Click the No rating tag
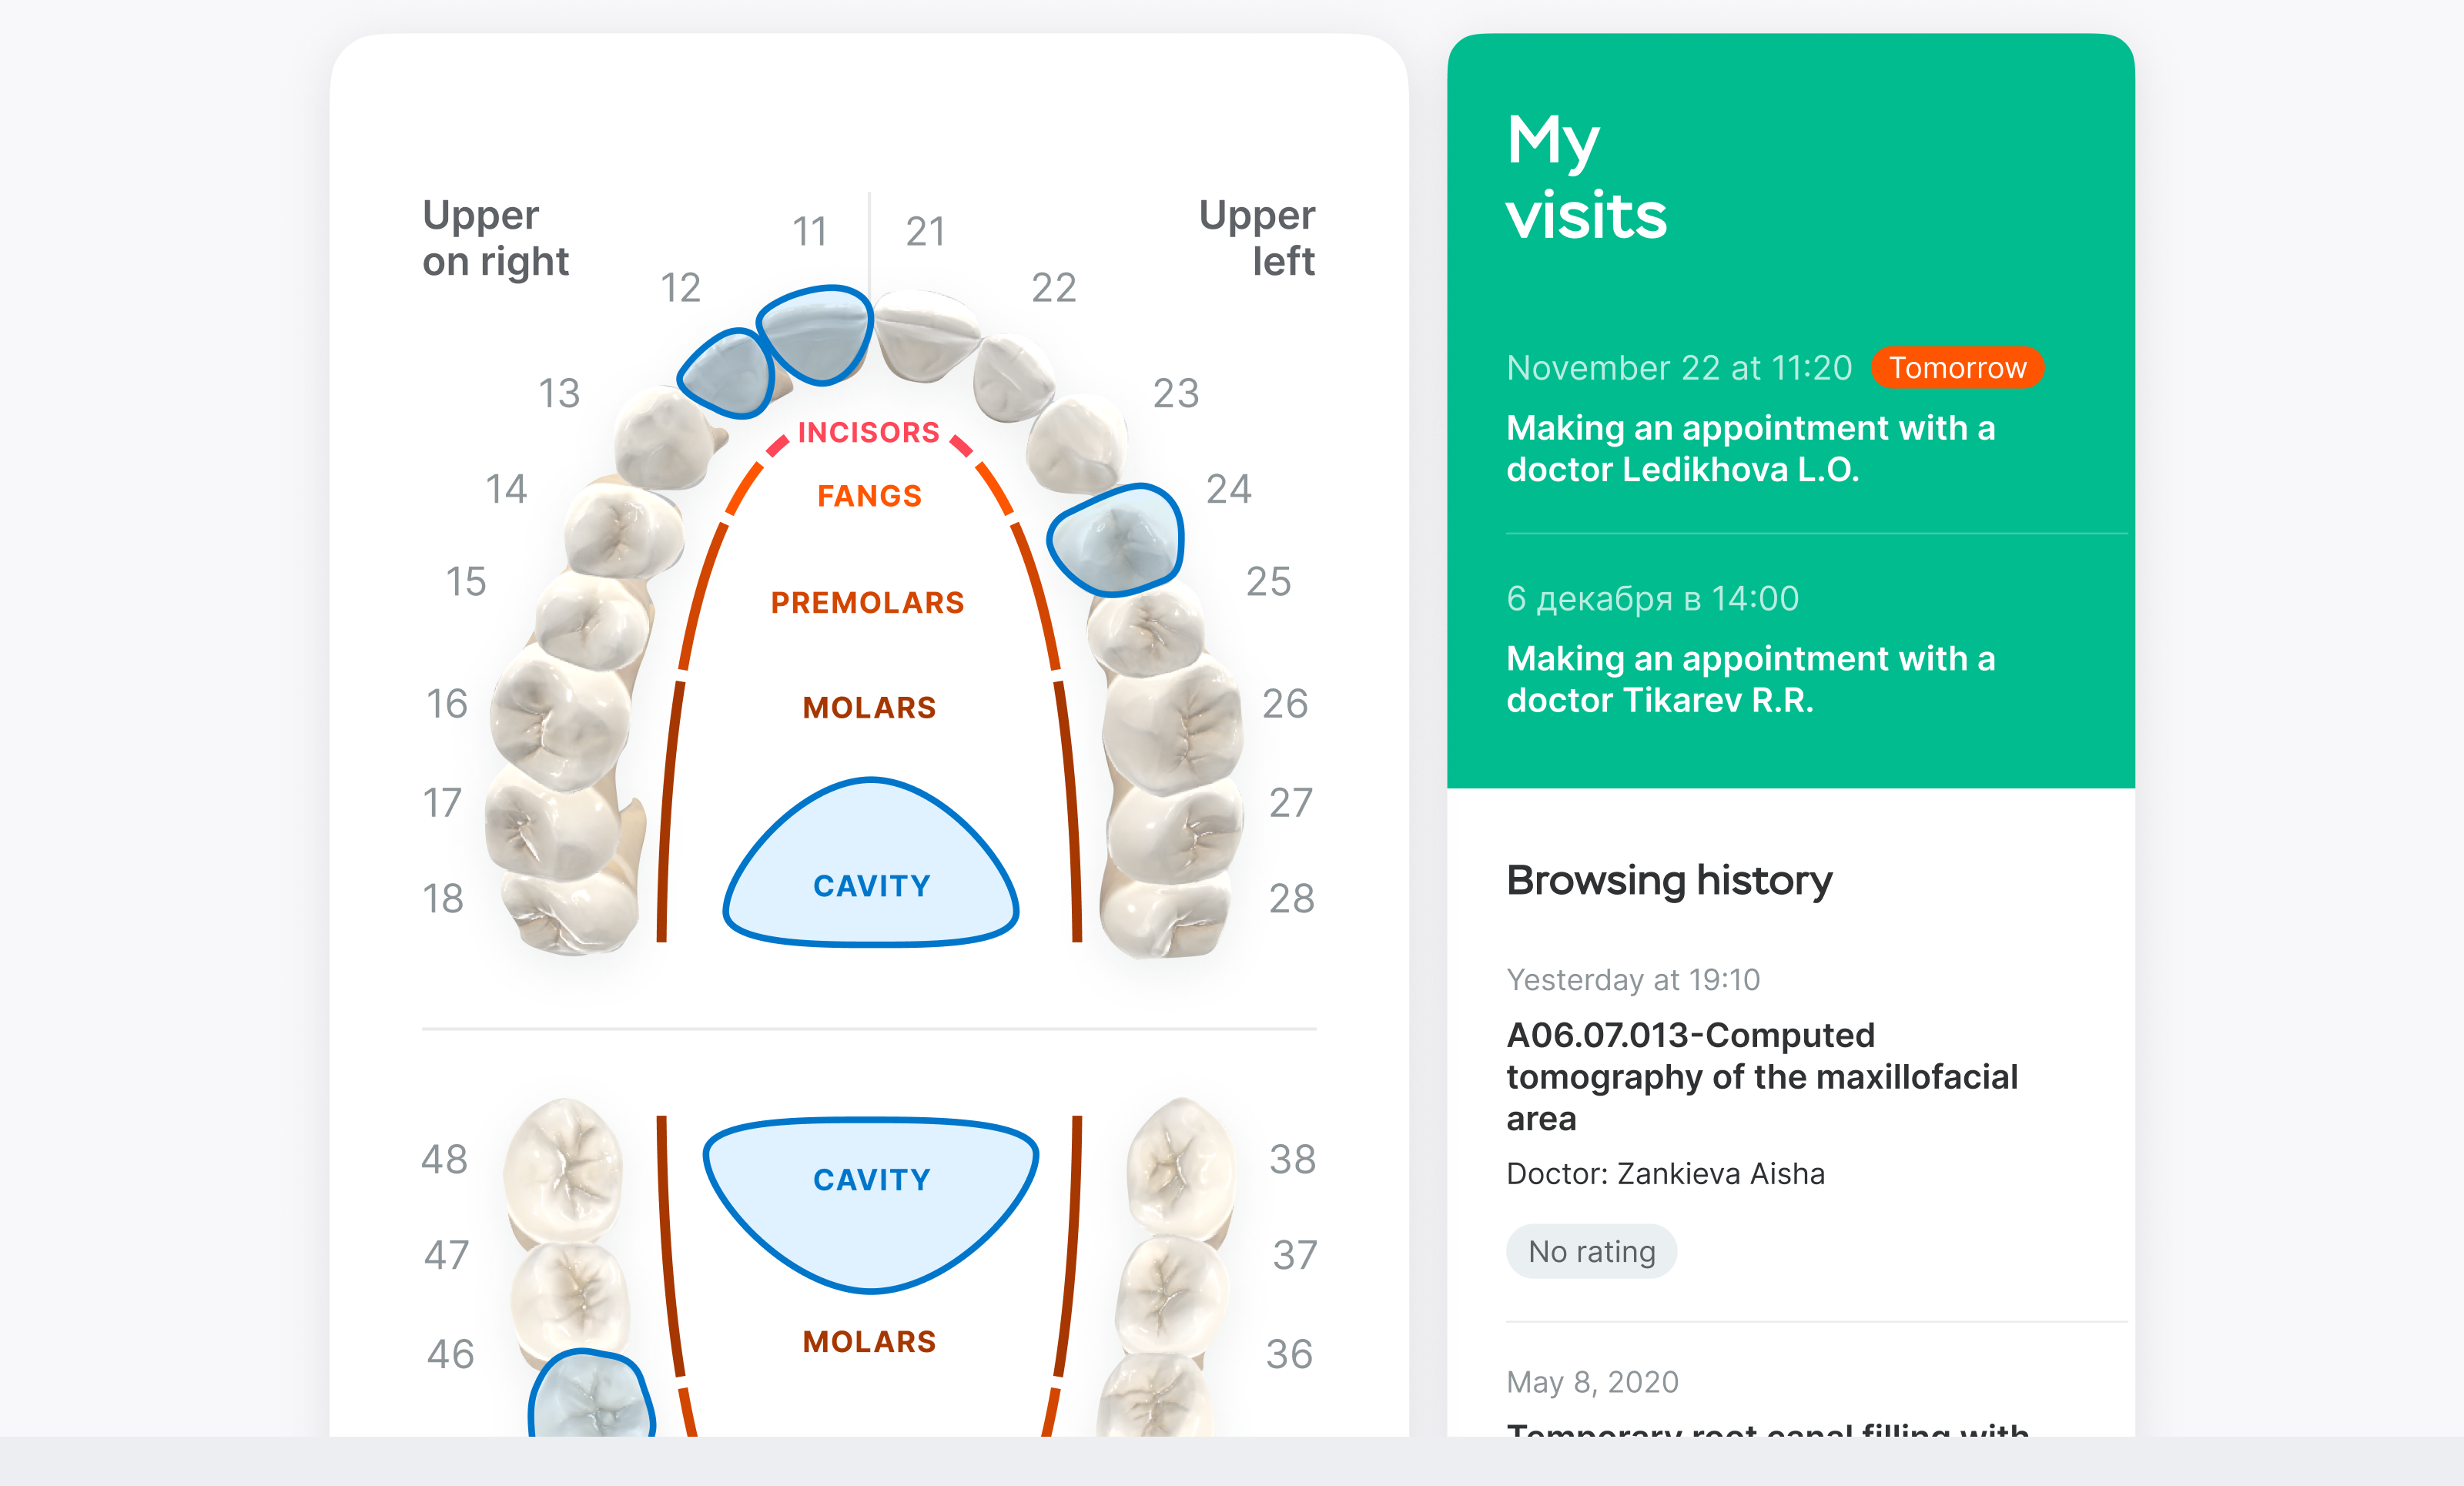 click(x=1591, y=1251)
